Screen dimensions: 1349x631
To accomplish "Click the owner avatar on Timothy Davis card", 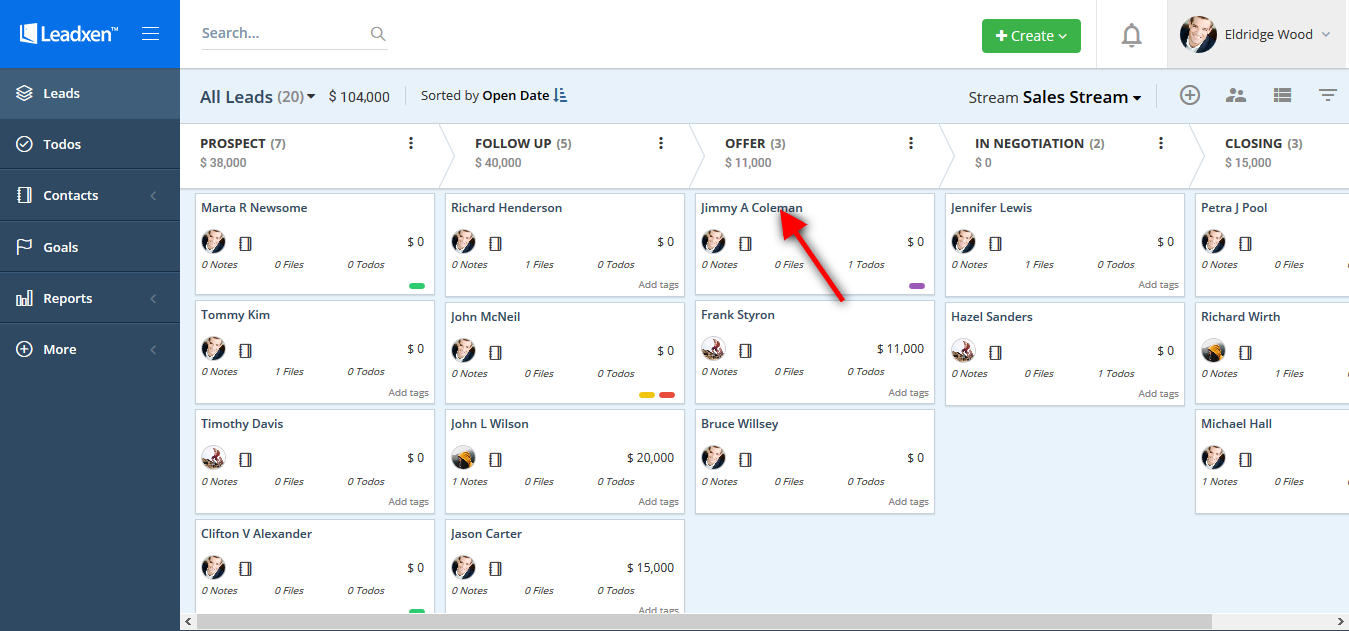I will [x=213, y=458].
